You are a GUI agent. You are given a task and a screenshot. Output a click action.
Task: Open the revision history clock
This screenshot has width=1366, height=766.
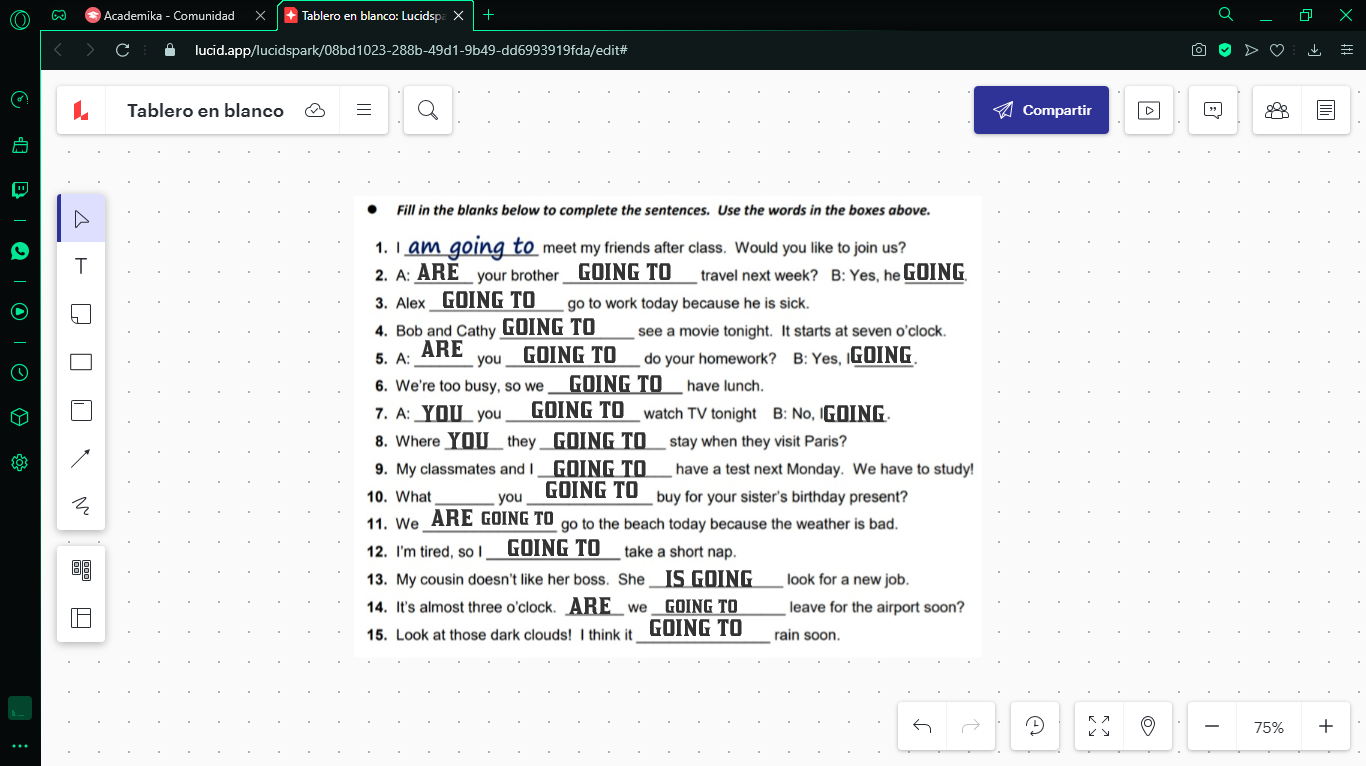point(1035,727)
